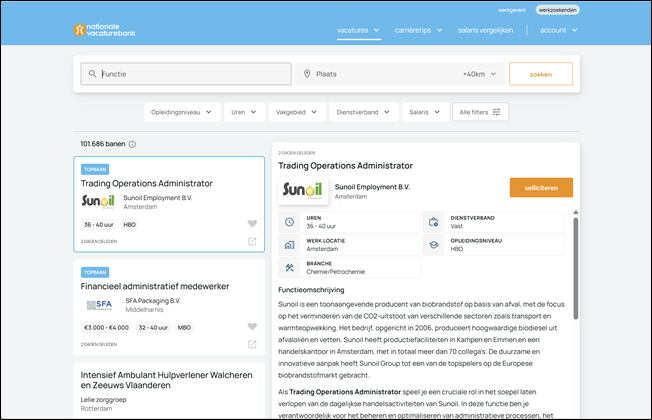Image resolution: width=652 pixels, height=420 pixels.
Task: Click the TOPBAAN badge on the SFA Packaging card
Action: 95,272
